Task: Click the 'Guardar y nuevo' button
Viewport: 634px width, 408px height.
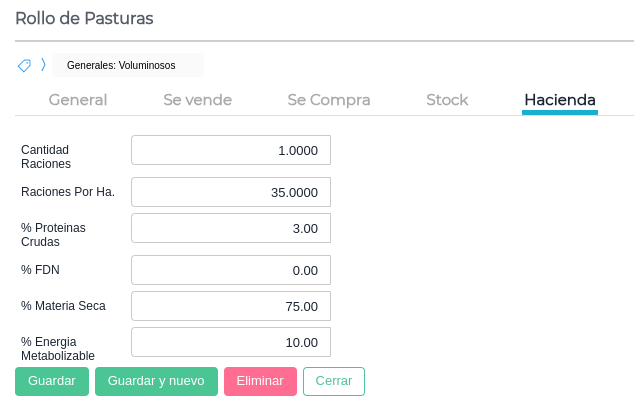Action: [x=156, y=381]
